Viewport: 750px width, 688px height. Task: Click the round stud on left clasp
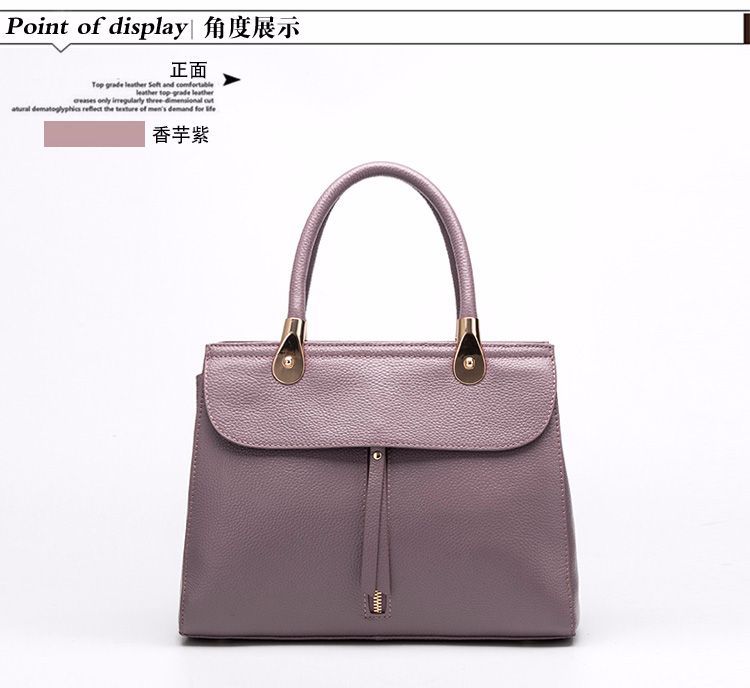click(288, 363)
